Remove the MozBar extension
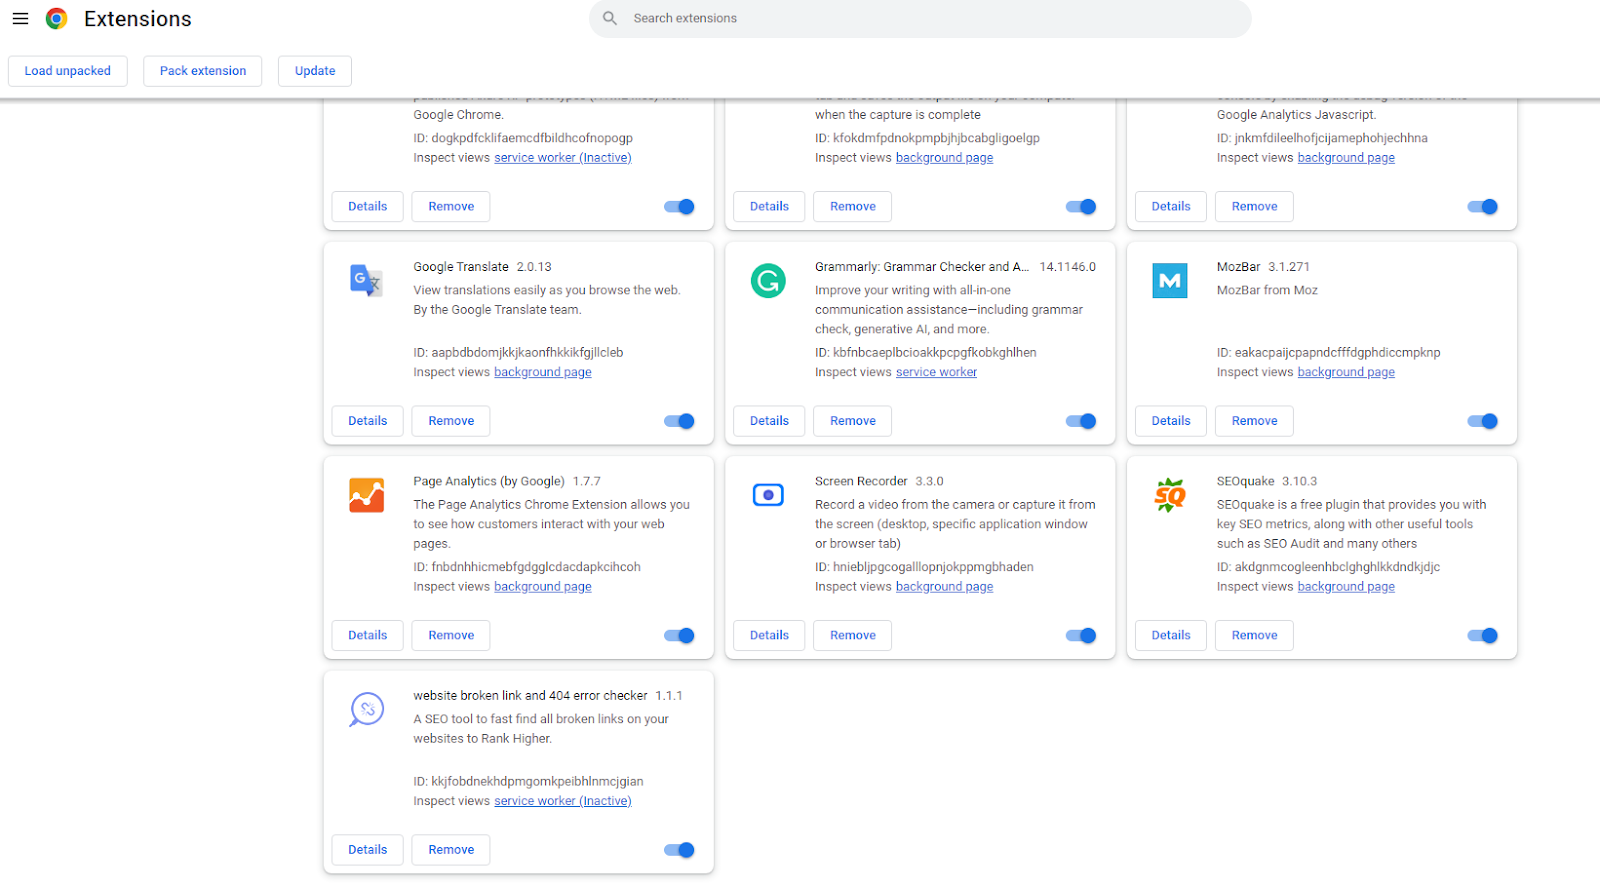The height and width of the screenshot is (887, 1600). point(1254,421)
